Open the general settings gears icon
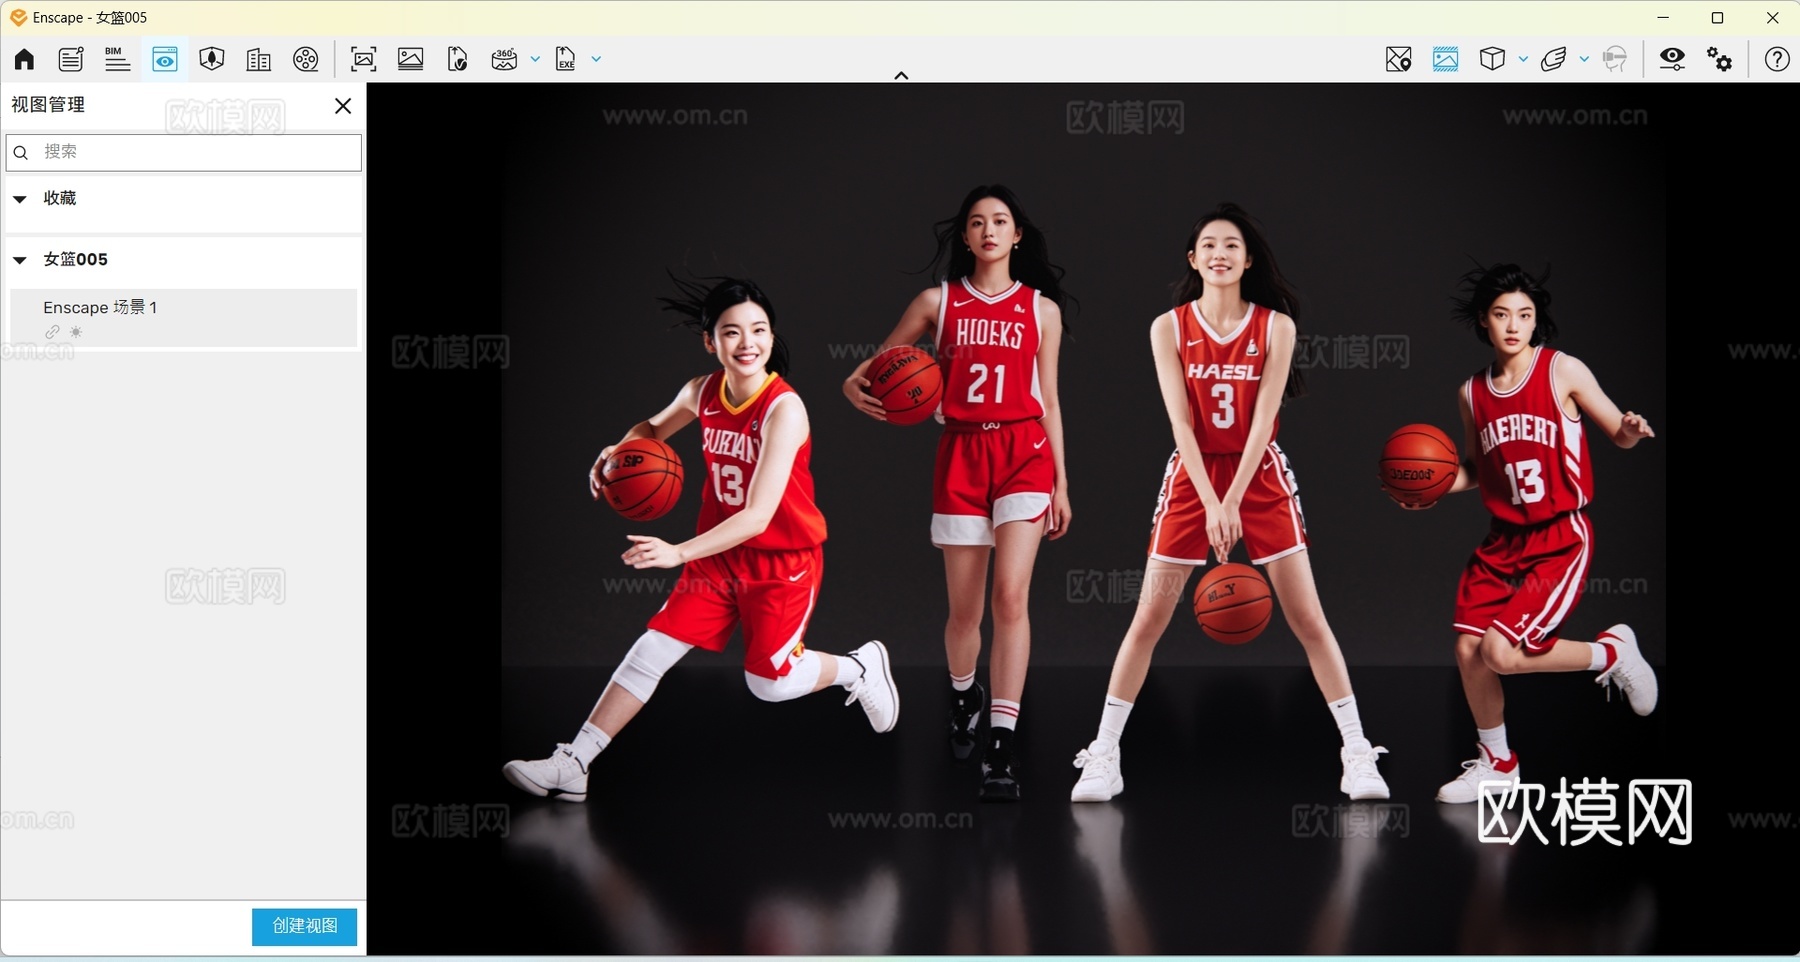1800x962 pixels. 1720,59
